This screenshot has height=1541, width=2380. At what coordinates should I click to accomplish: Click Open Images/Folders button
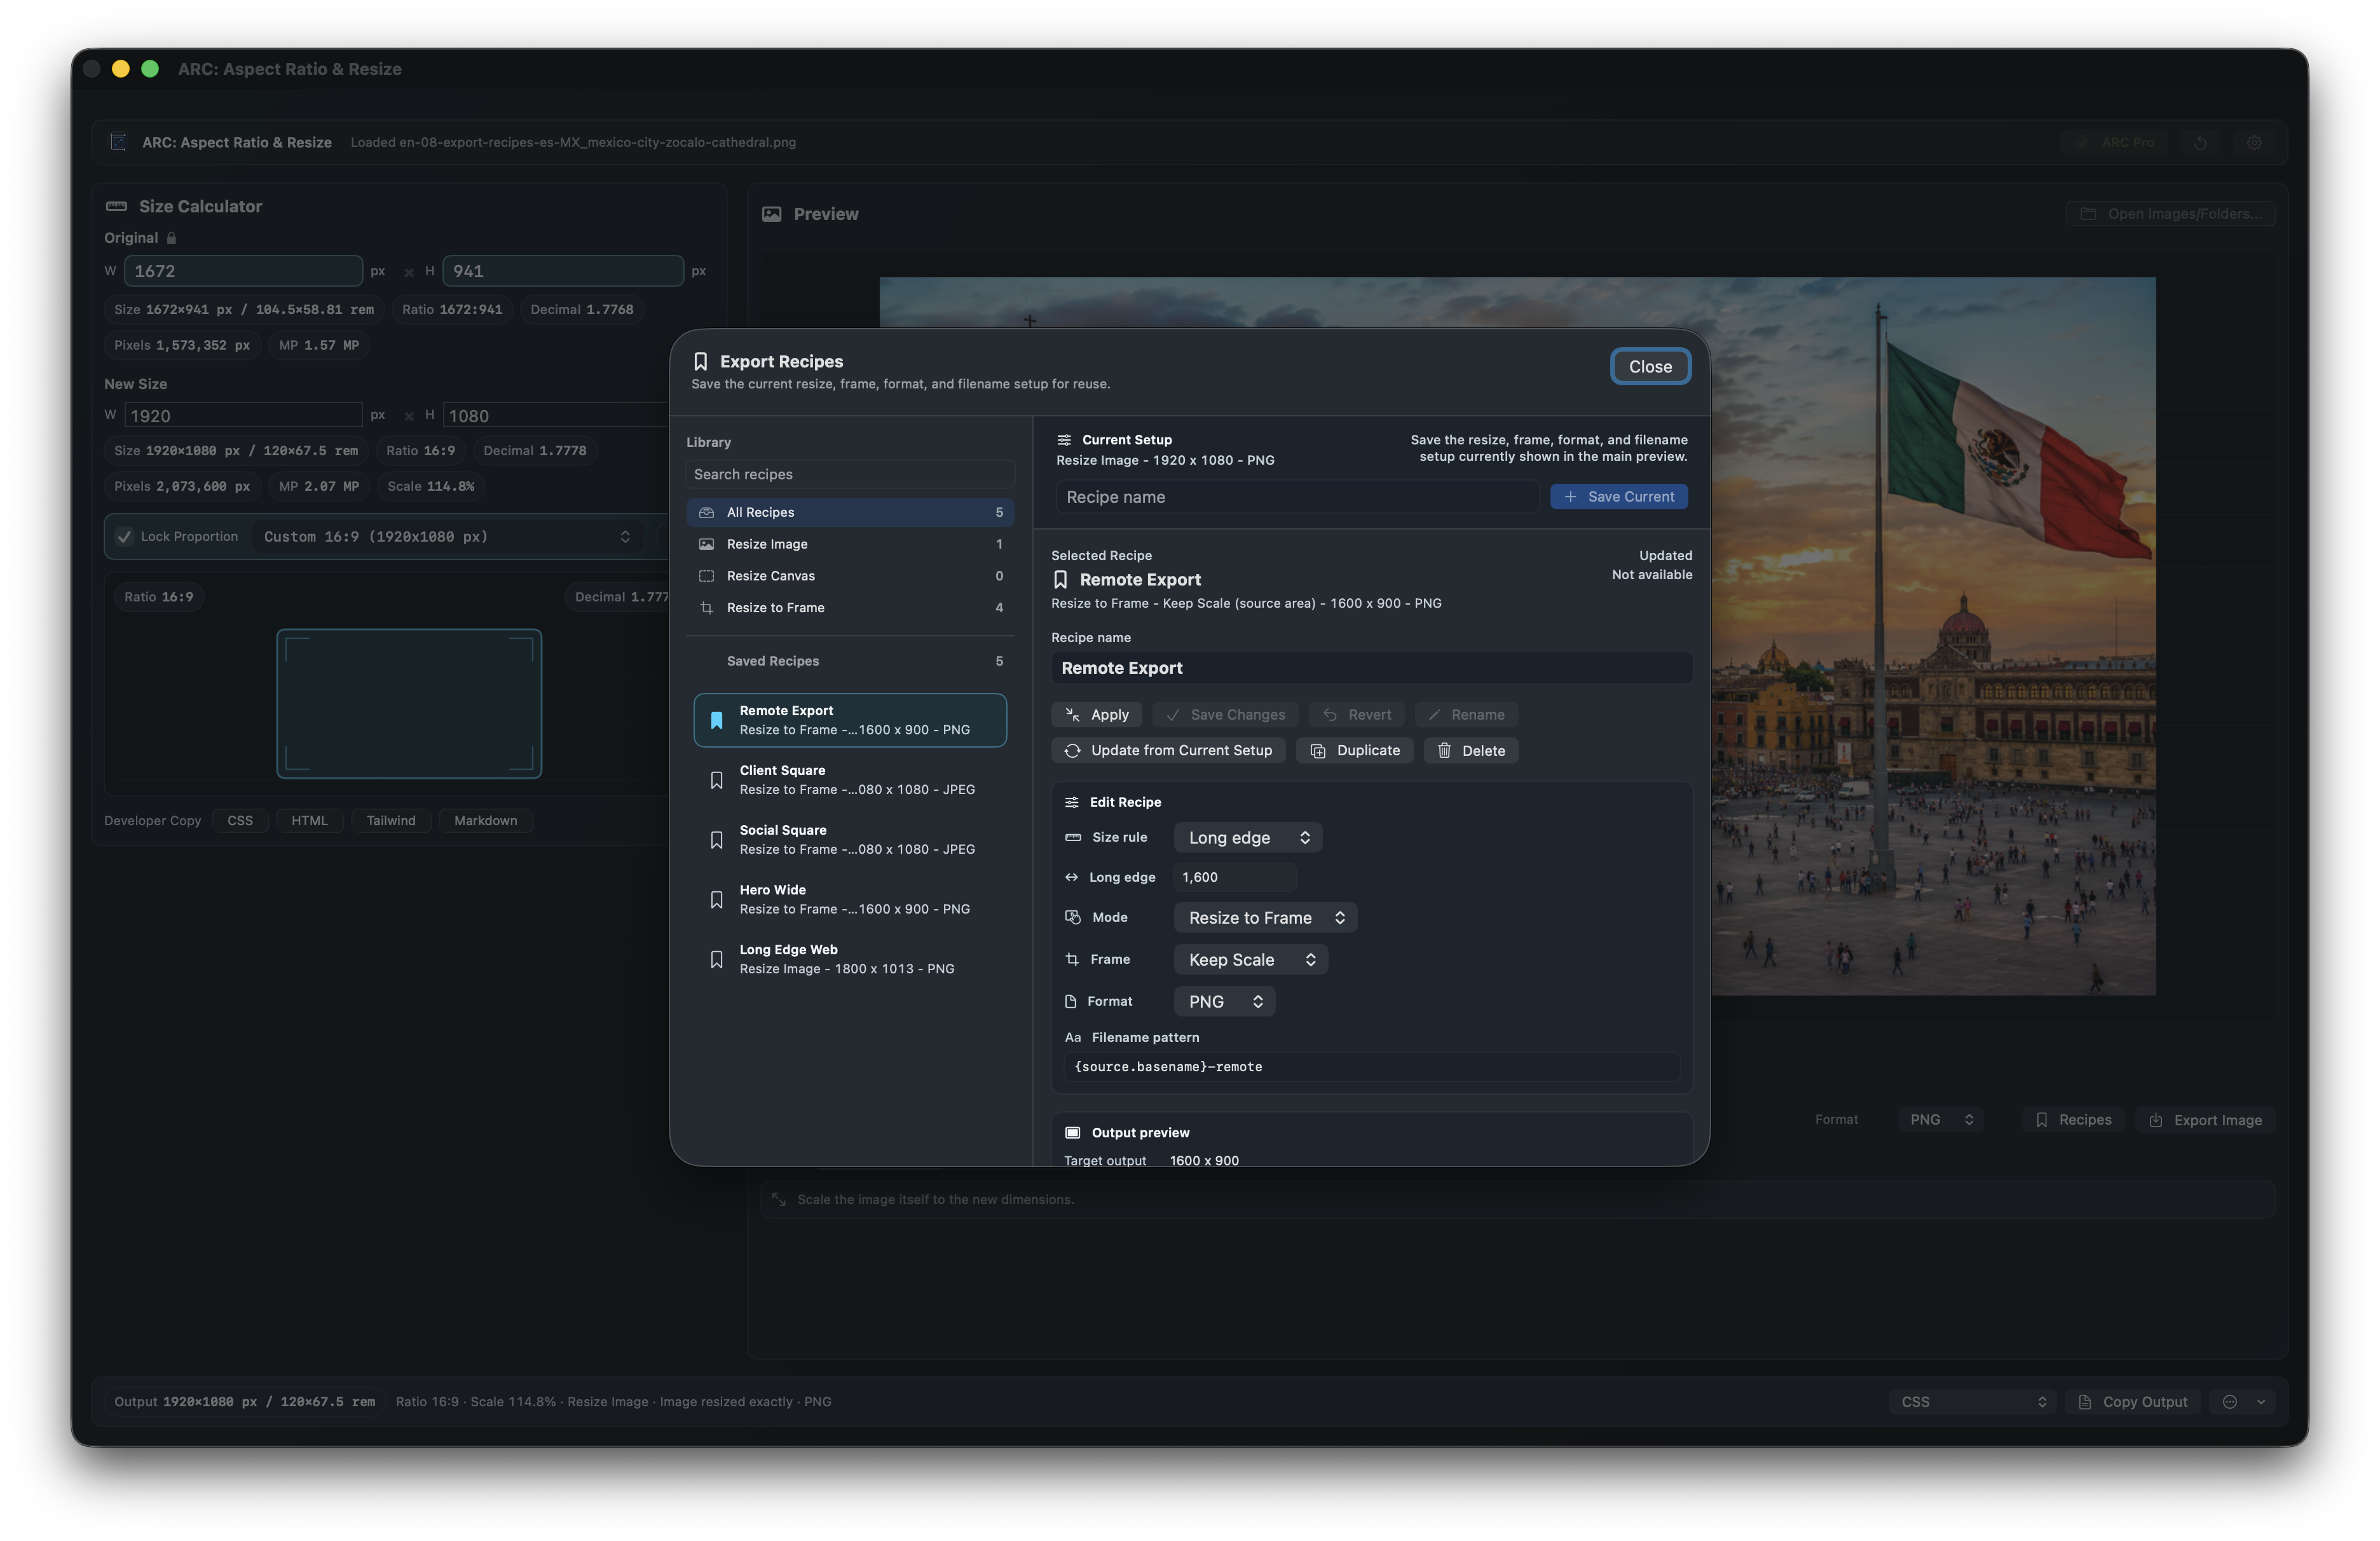pos(2171,214)
